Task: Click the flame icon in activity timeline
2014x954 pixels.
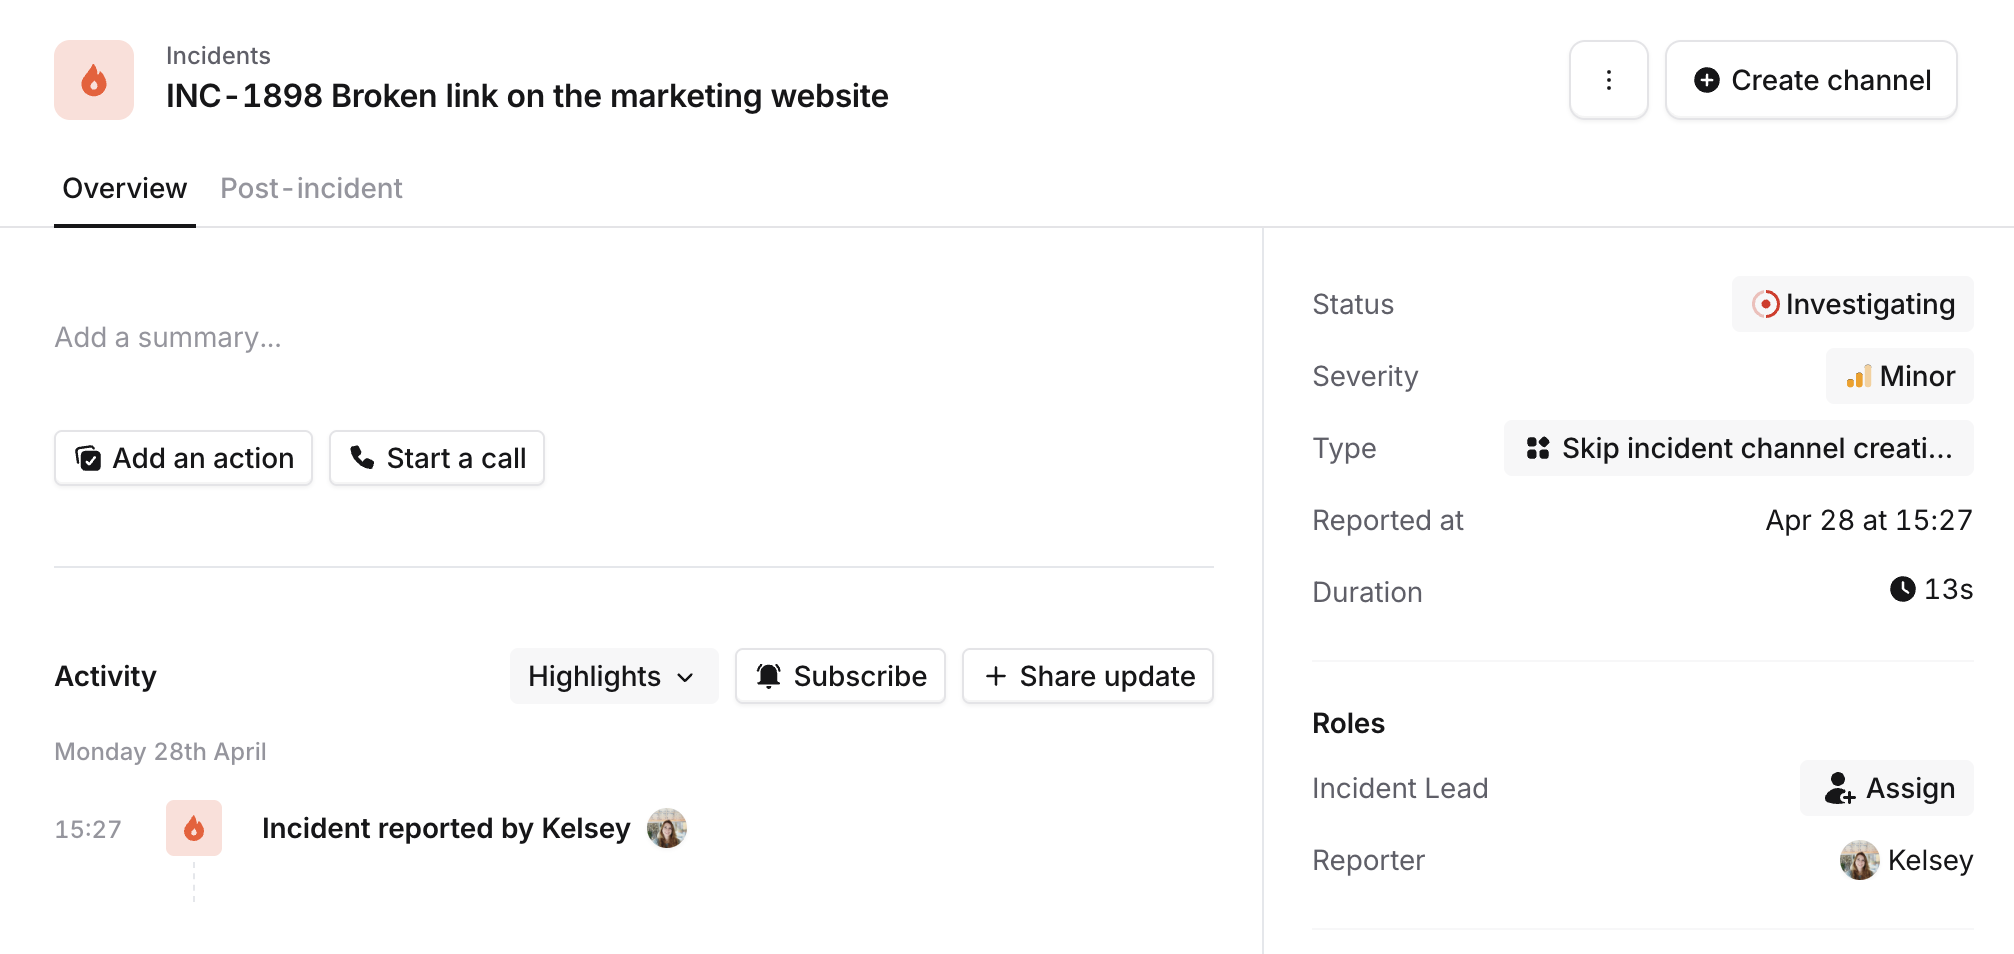Action: (194, 828)
